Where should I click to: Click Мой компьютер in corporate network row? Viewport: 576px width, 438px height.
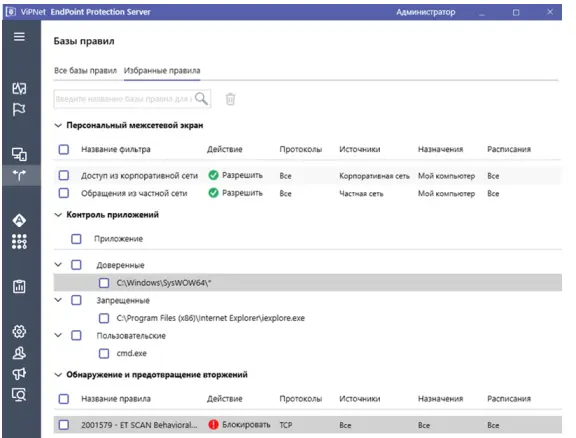(x=446, y=176)
